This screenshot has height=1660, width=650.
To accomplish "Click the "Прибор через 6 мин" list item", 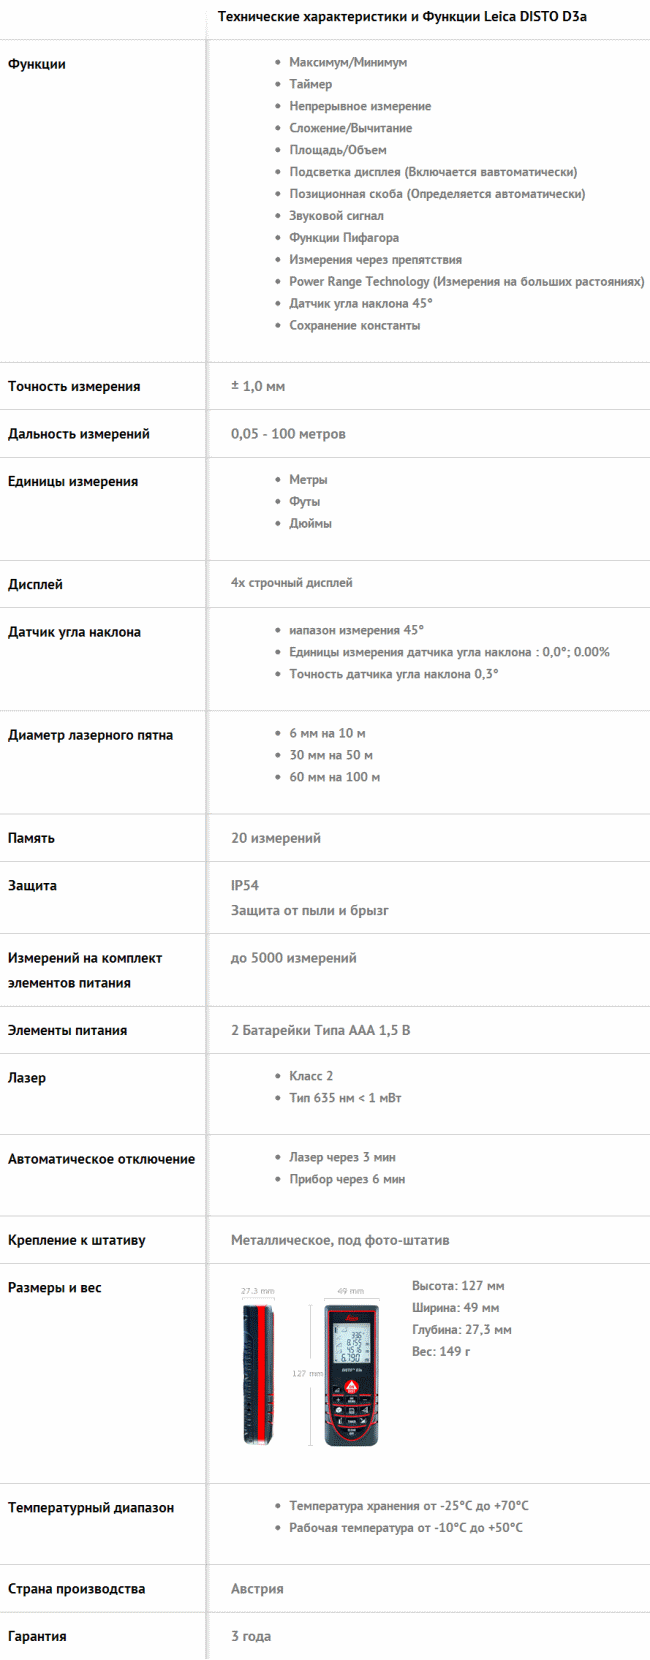I will point(347,1180).
